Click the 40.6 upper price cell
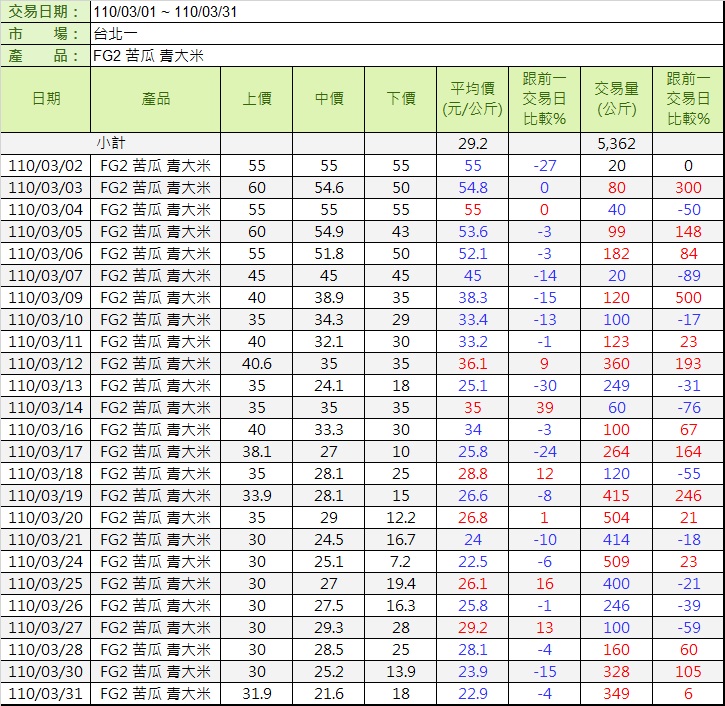Image resolution: width=725 pixels, height=706 pixels. (x=256, y=364)
